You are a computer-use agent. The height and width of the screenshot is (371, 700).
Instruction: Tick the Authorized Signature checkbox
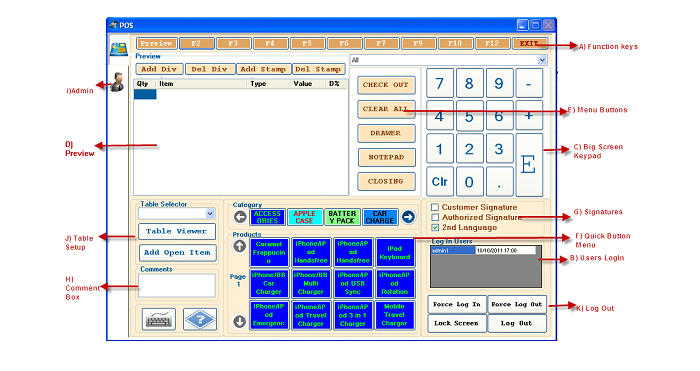[435, 217]
